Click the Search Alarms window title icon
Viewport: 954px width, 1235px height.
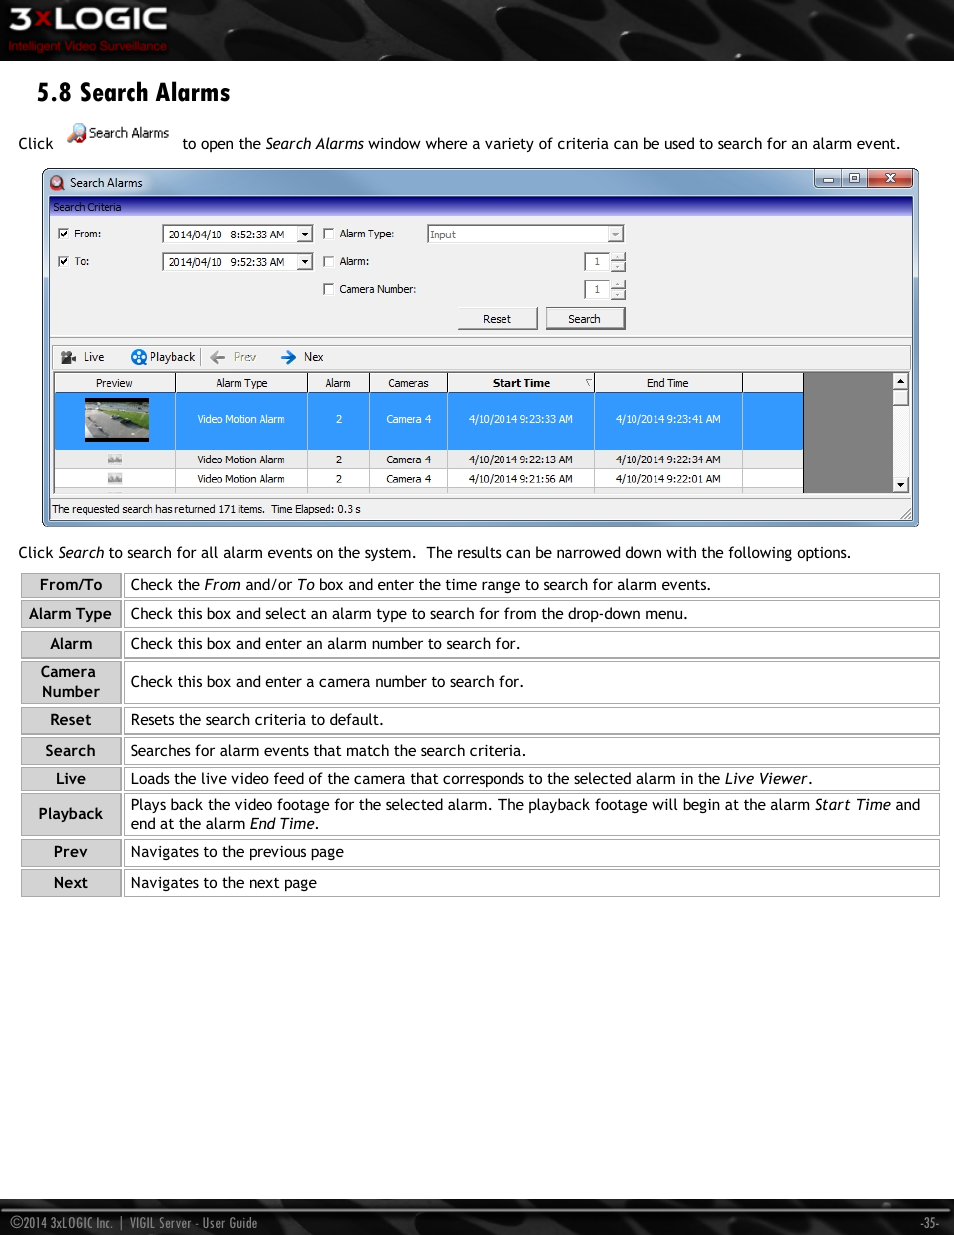pyautogui.click(x=58, y=183)
